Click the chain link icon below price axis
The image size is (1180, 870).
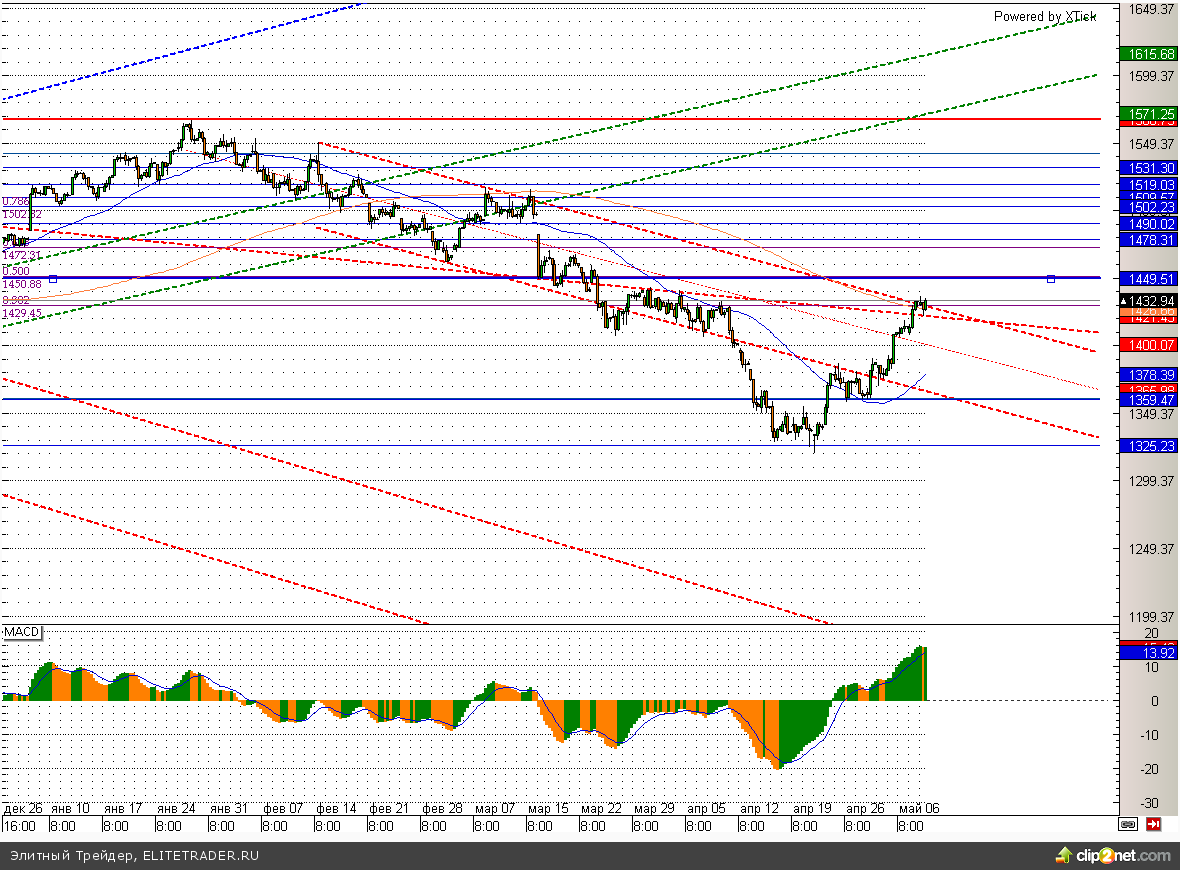(x=1128, y=825)
